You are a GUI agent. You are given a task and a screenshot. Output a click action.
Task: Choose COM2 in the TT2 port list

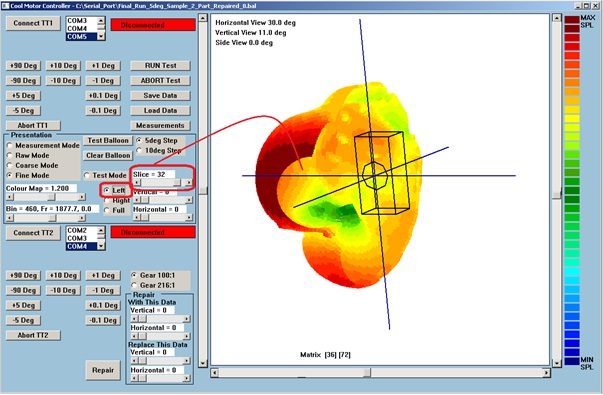click(82, 230)
